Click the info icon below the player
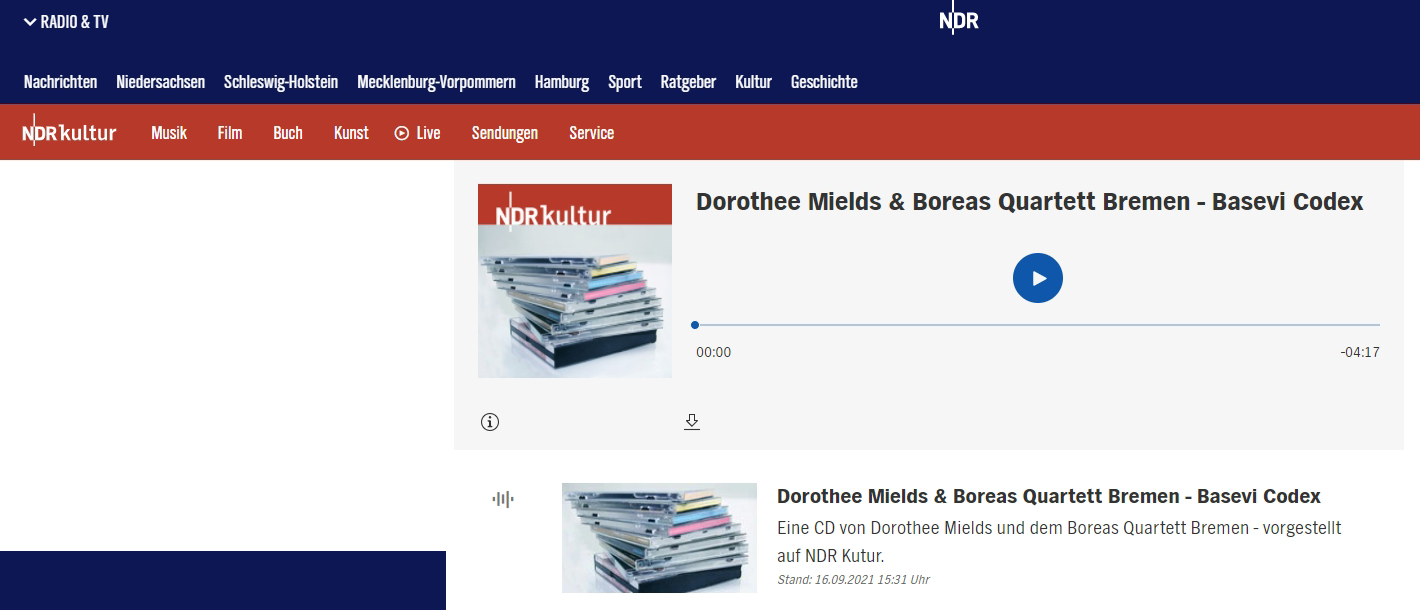 [x=490, y=422]
